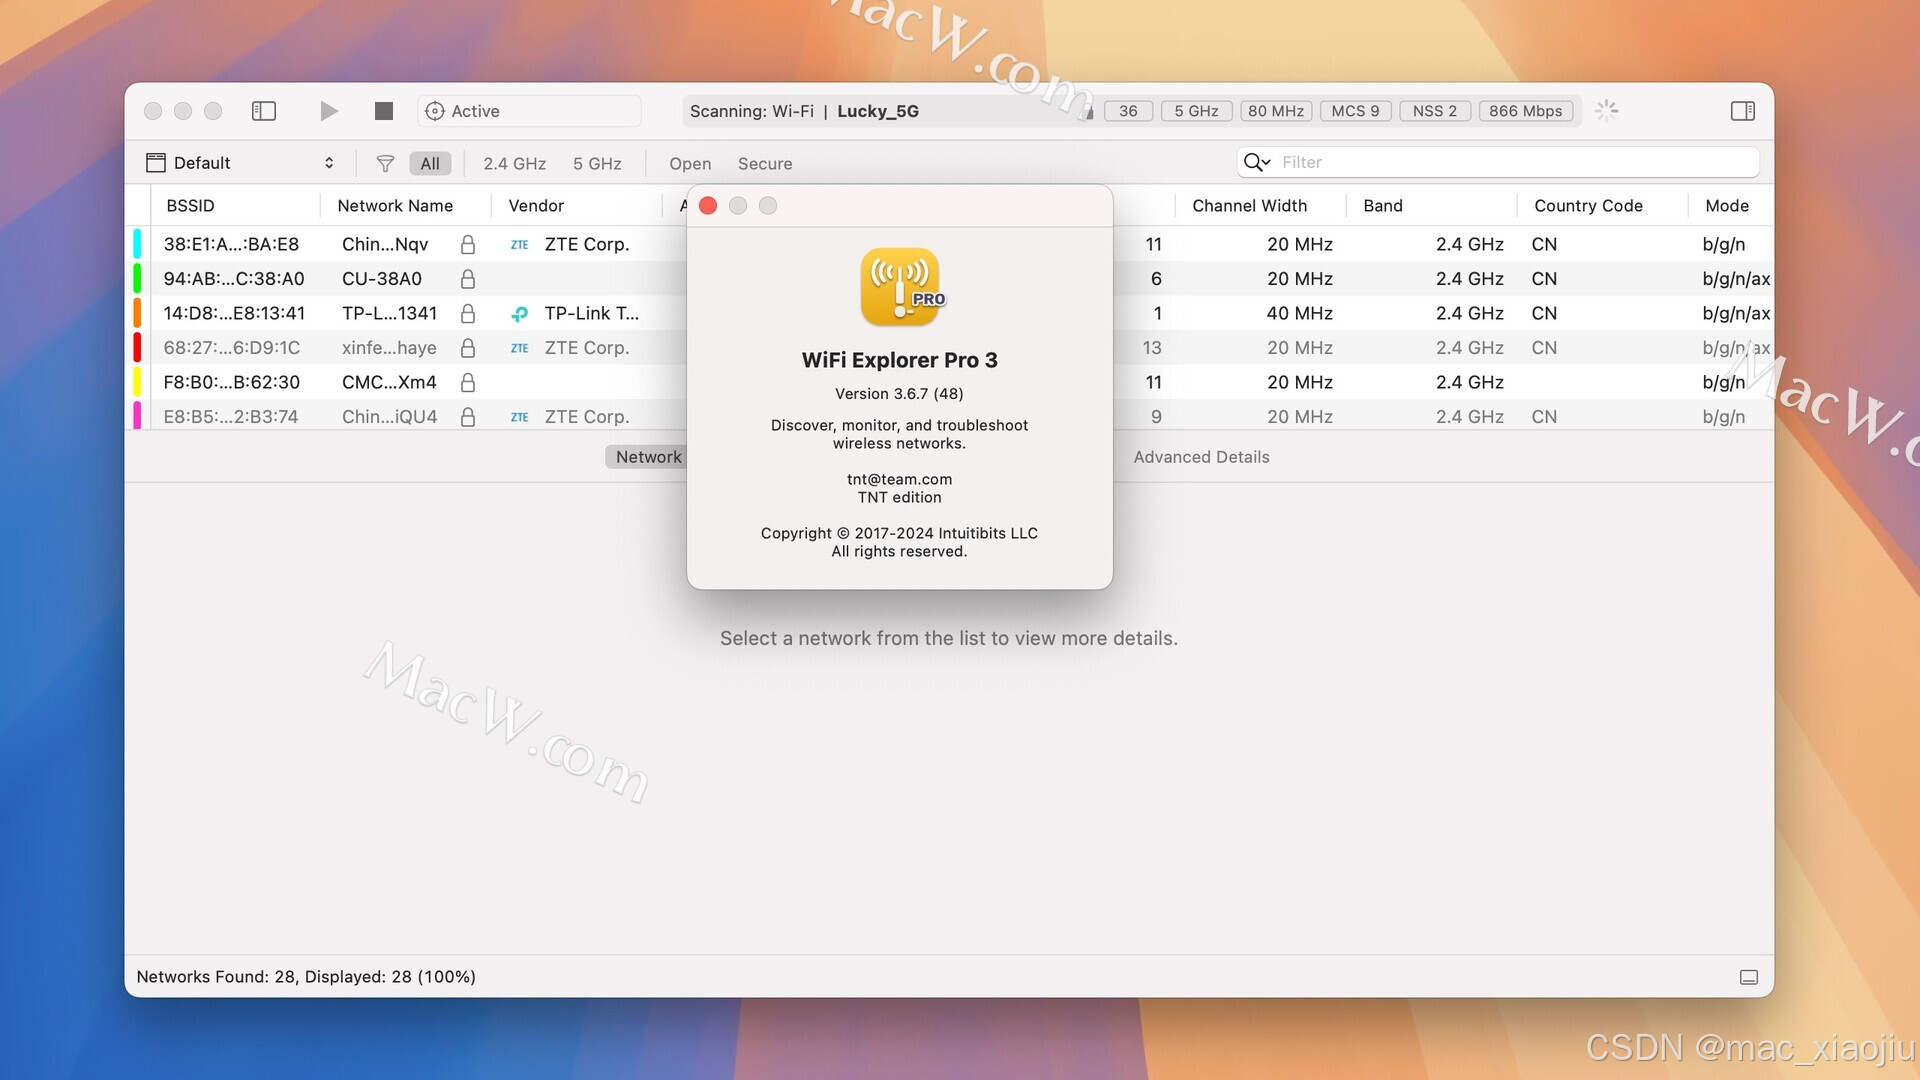Select the All filter button
The width and height of the screenshot is (1920, 1080).
pos(430,164)
